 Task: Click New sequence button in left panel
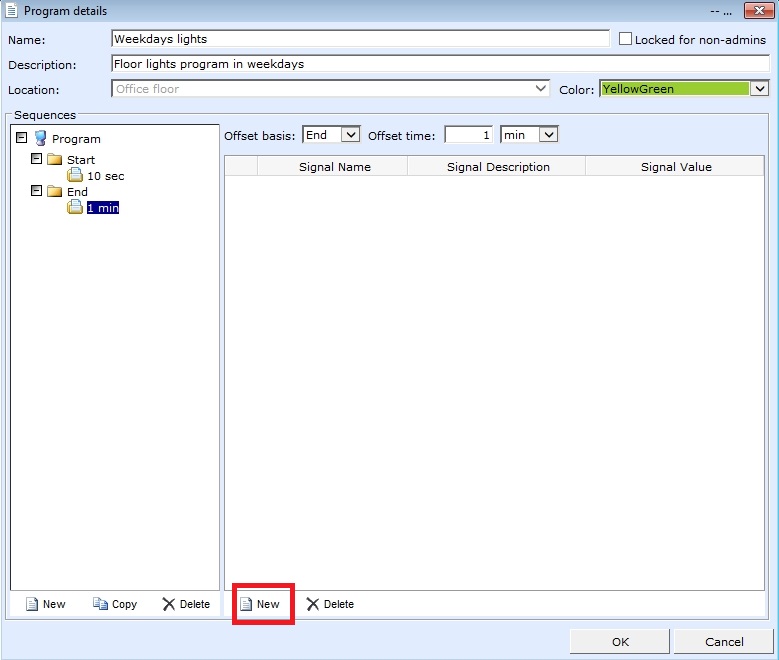[x=45, y=604]
